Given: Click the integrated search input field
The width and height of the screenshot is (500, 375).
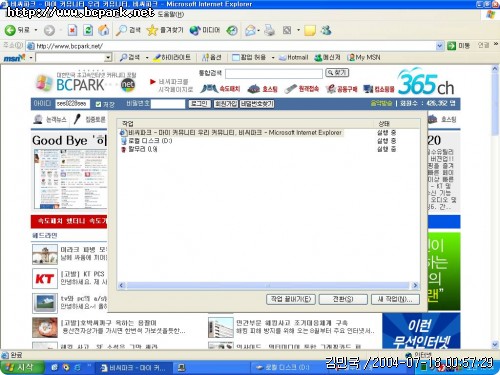Looking at the screenshot, I should point(274,73).
